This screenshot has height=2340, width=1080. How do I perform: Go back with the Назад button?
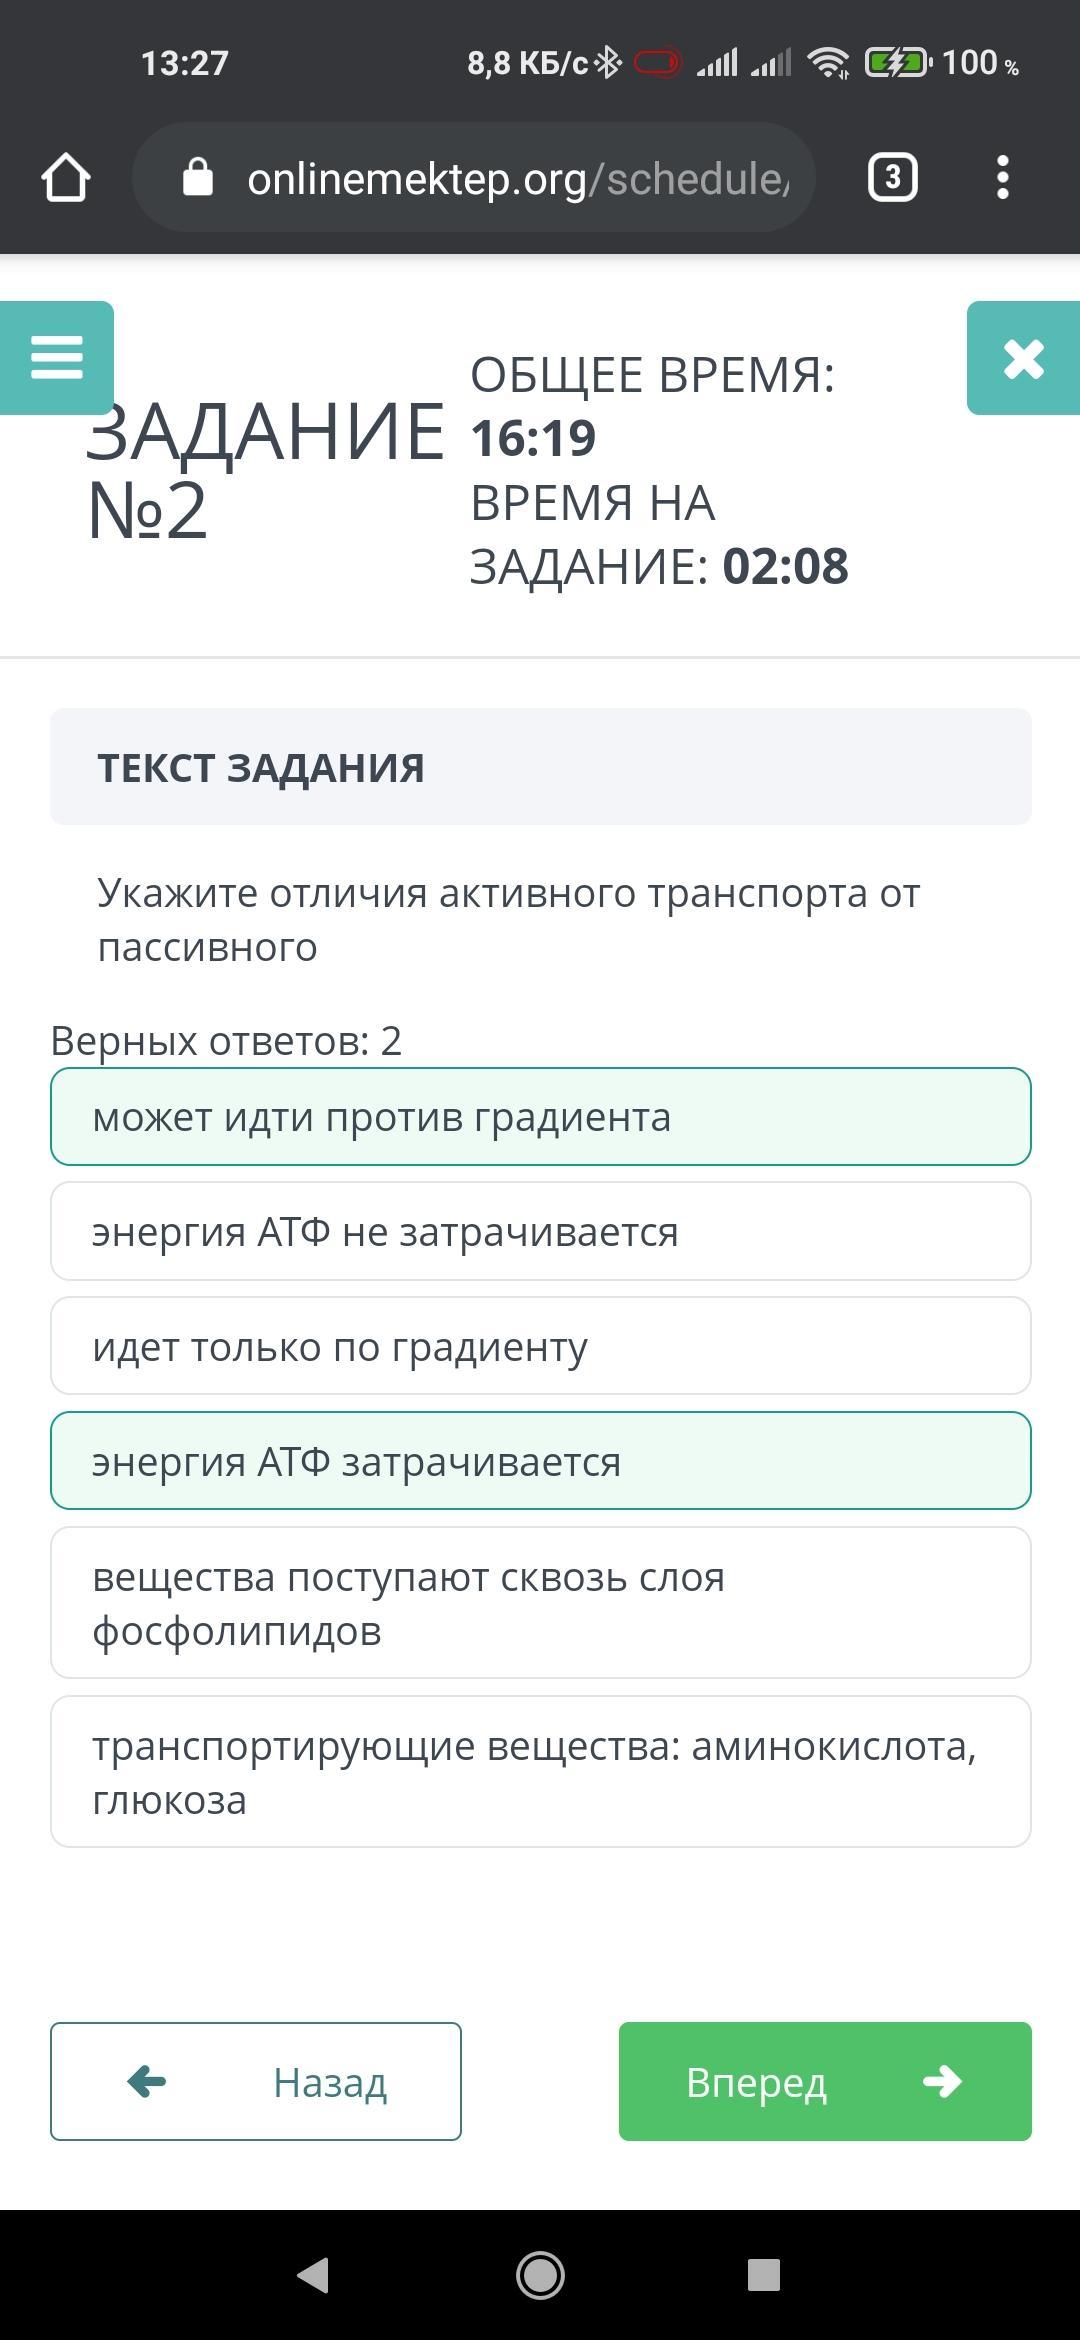pyautogui.click(x=256, y=2082)
